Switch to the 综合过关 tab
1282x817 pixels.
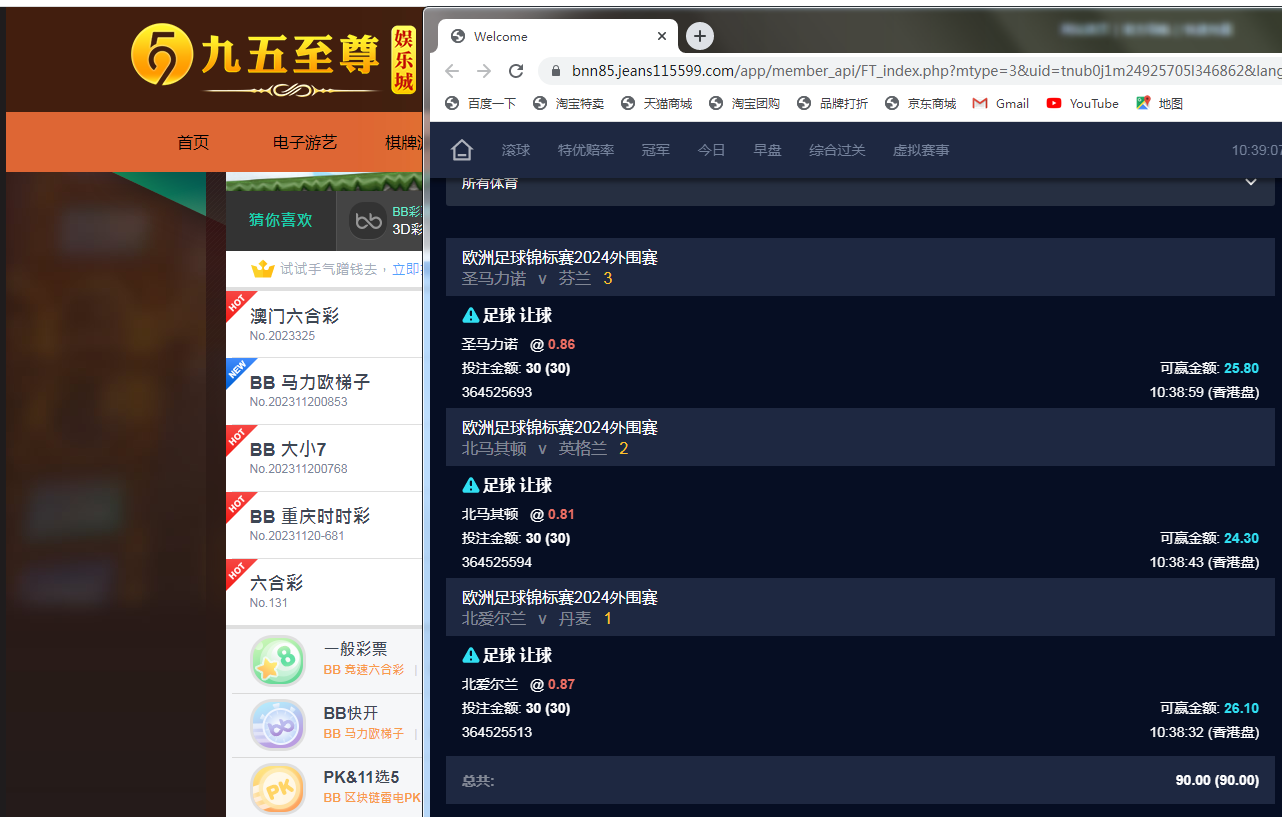tap(838, 150)
